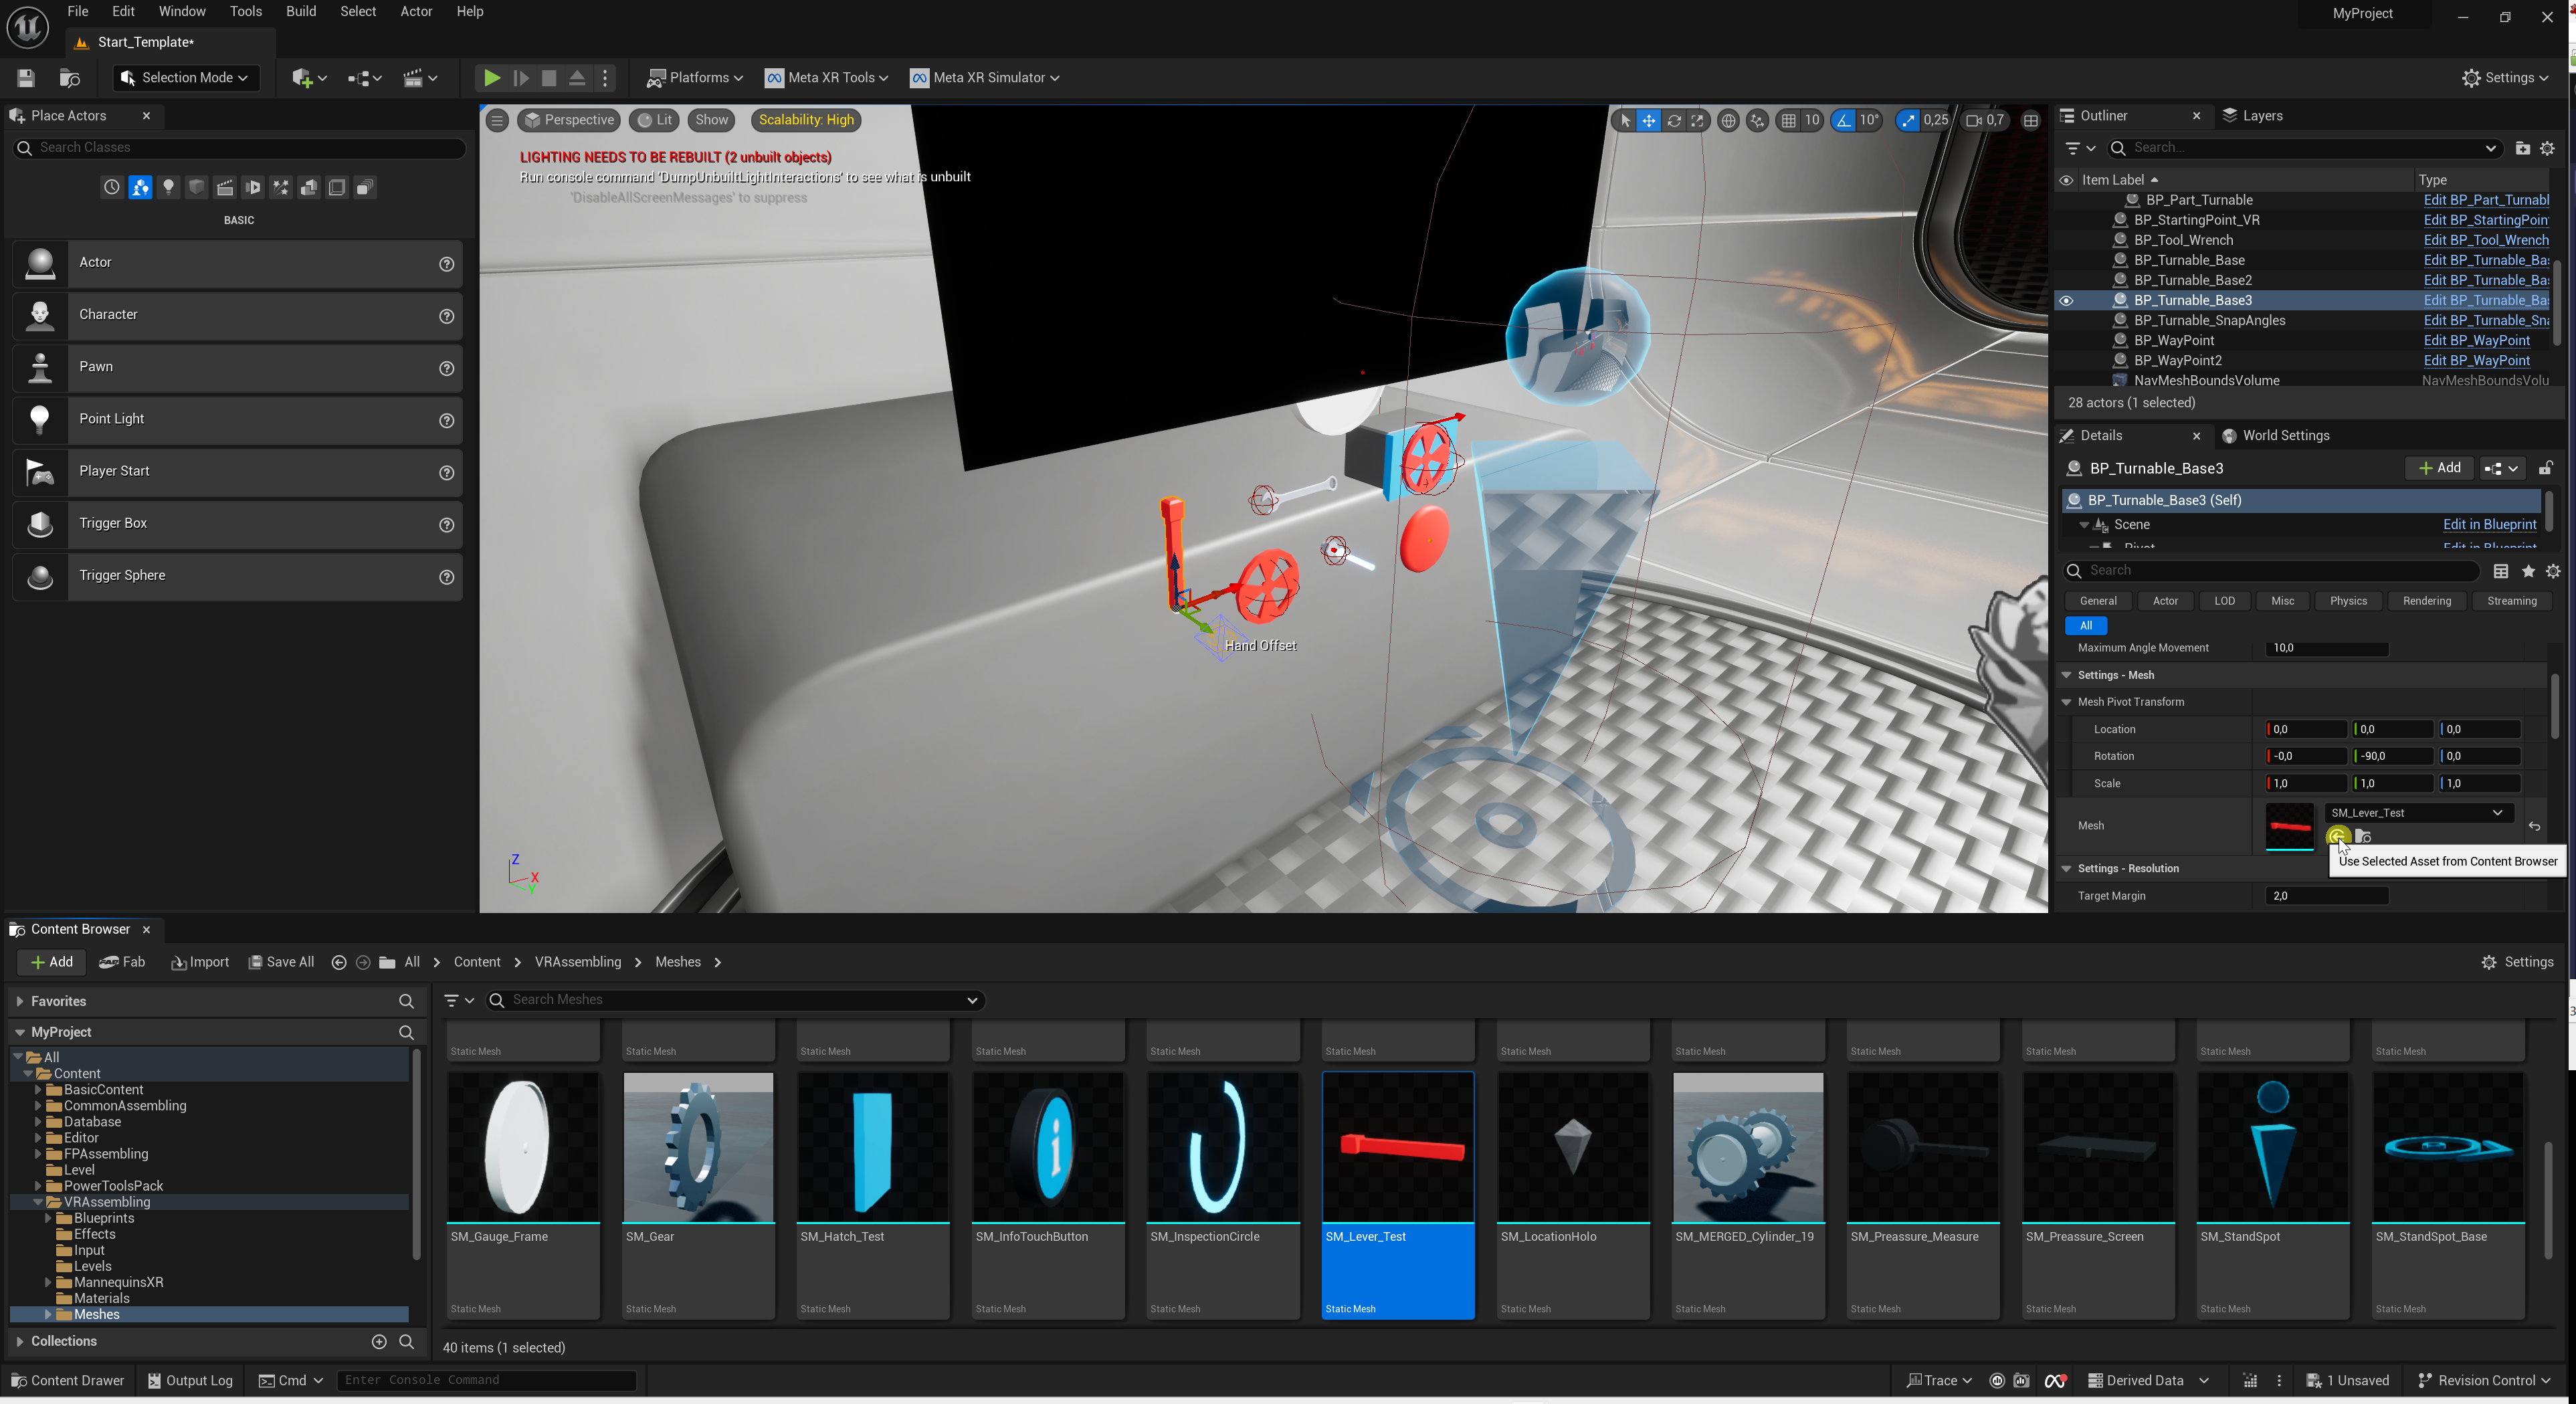Collapse the Mesh Pivot Transform section
The height and width of the screenshot is (1404, 2576).
pyautogui.click(x=2066, y=702)
